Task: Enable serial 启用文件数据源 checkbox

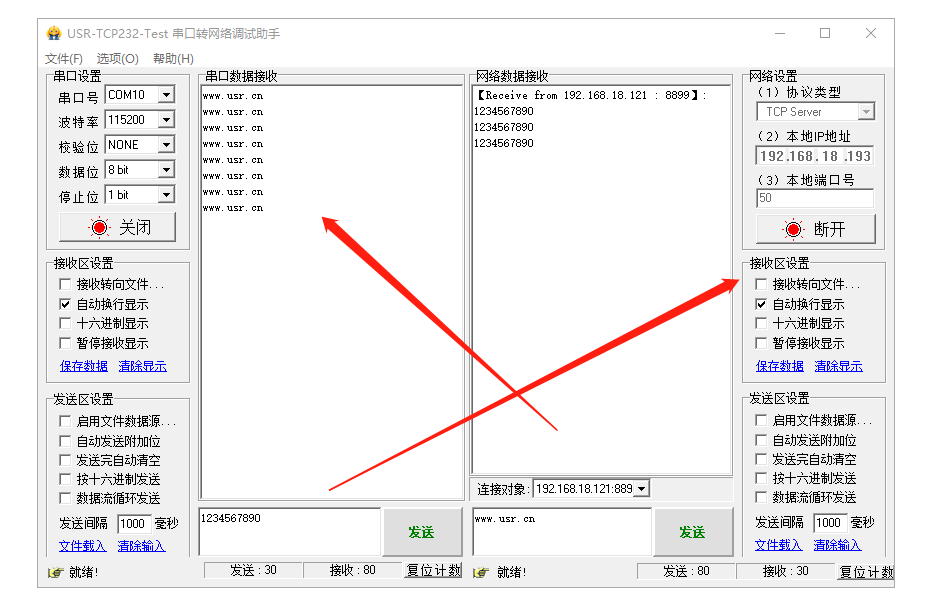Action: [x=65, y=421]
